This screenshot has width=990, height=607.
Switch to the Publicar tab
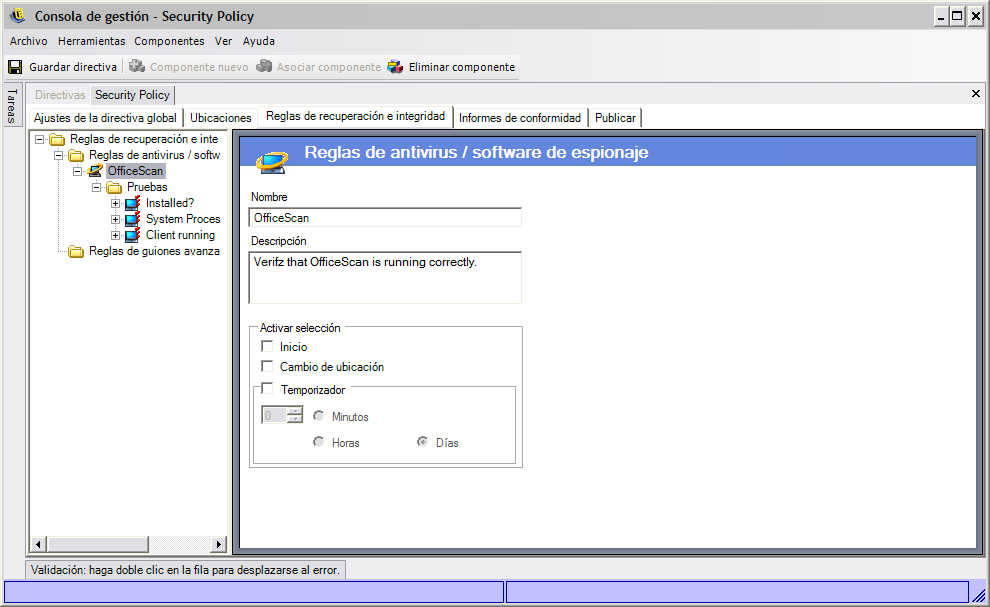pyautogui.click(x=615, y=118)
